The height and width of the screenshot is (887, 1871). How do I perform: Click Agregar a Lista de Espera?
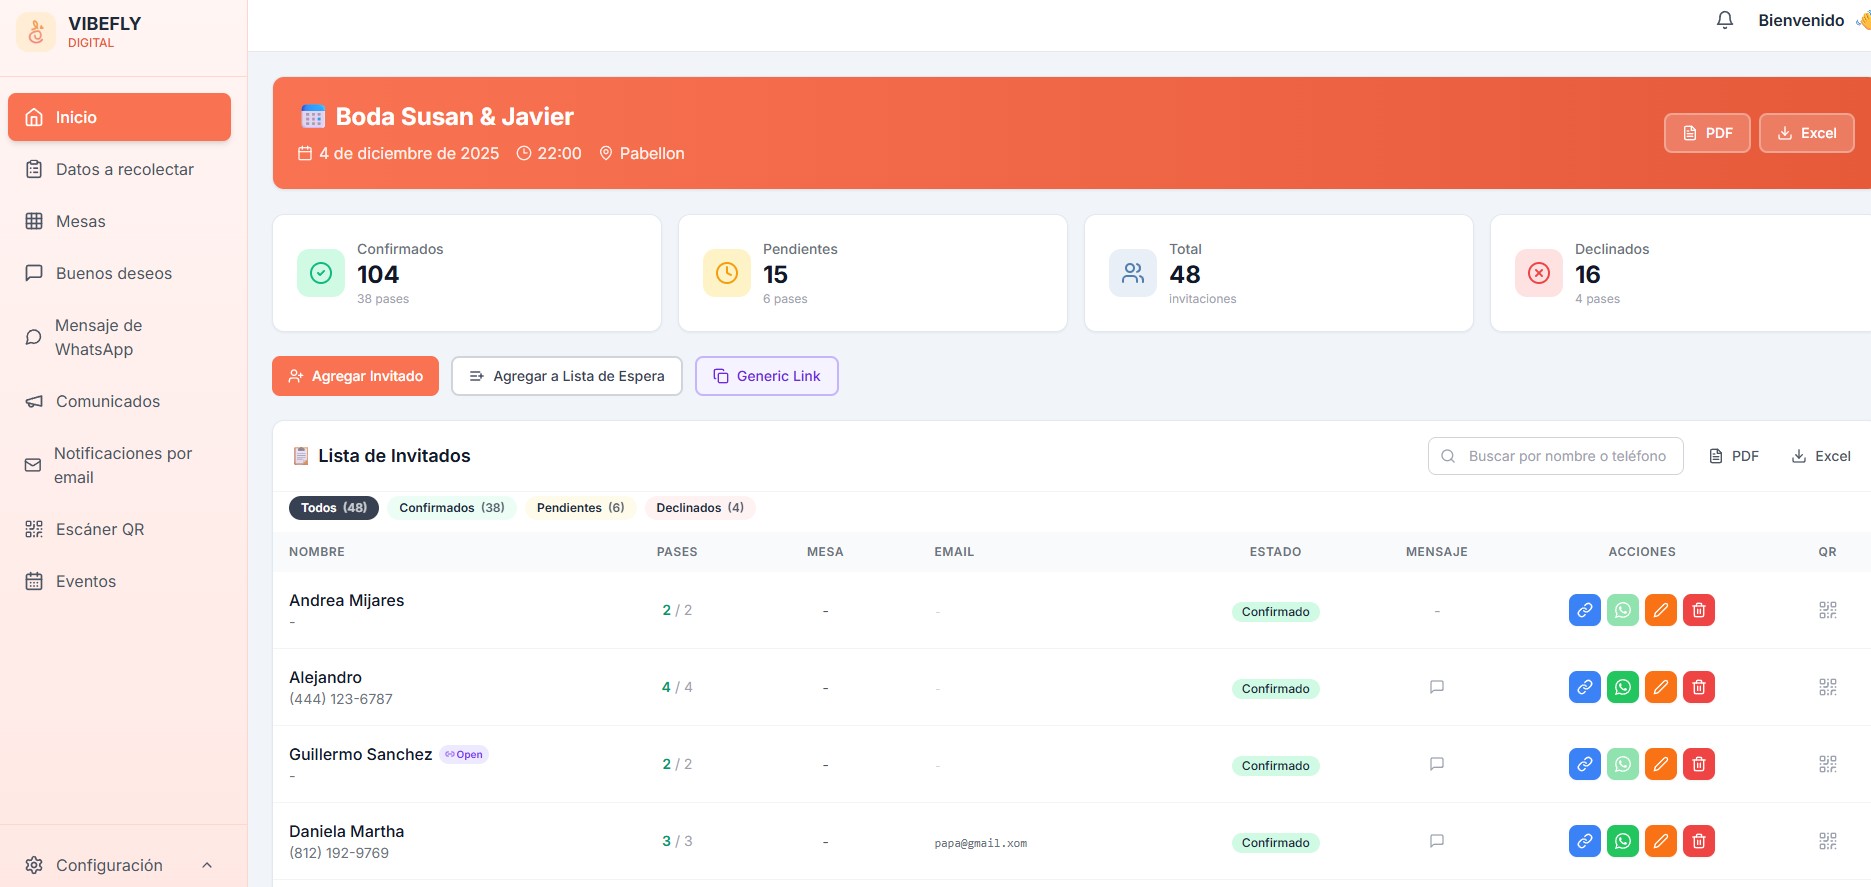(567, 376)
